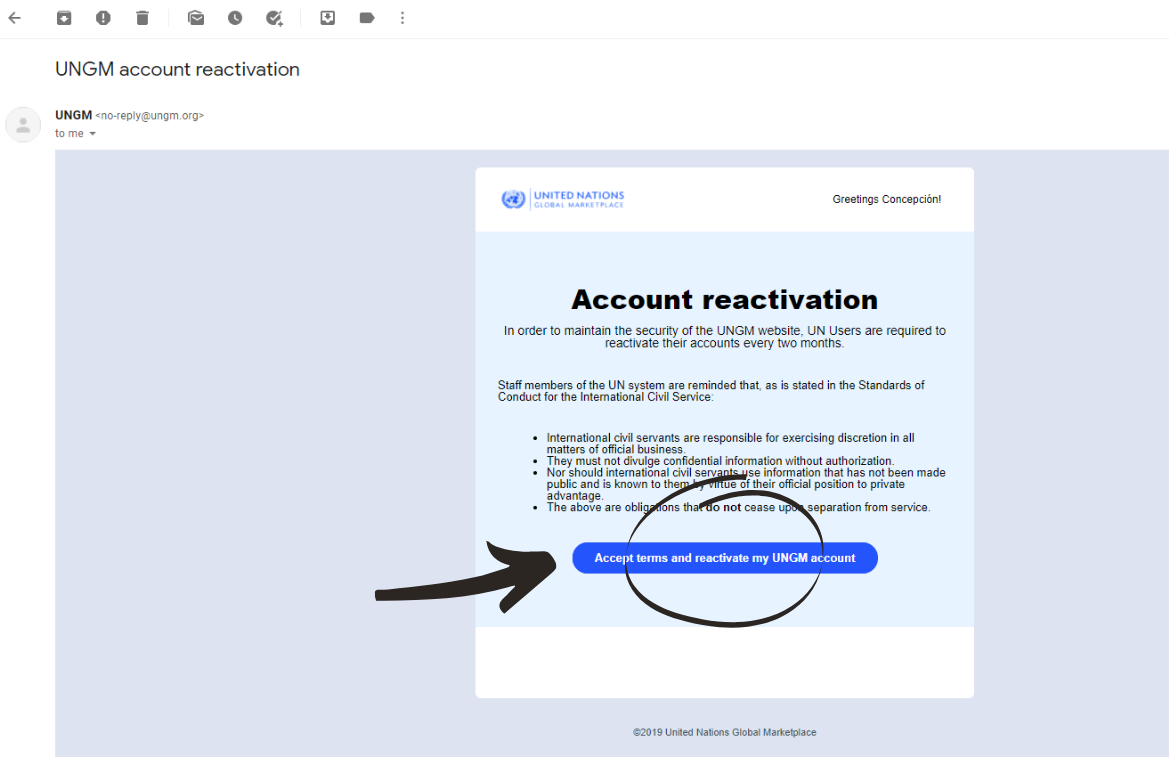This screenshot has height=759, width=1169.
Task: Open the Labels icon
Action: (x=367, y=18)
